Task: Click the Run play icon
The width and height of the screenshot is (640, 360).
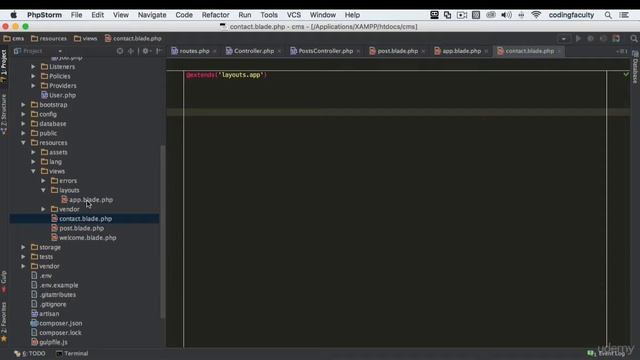Action: click(578, 39)
